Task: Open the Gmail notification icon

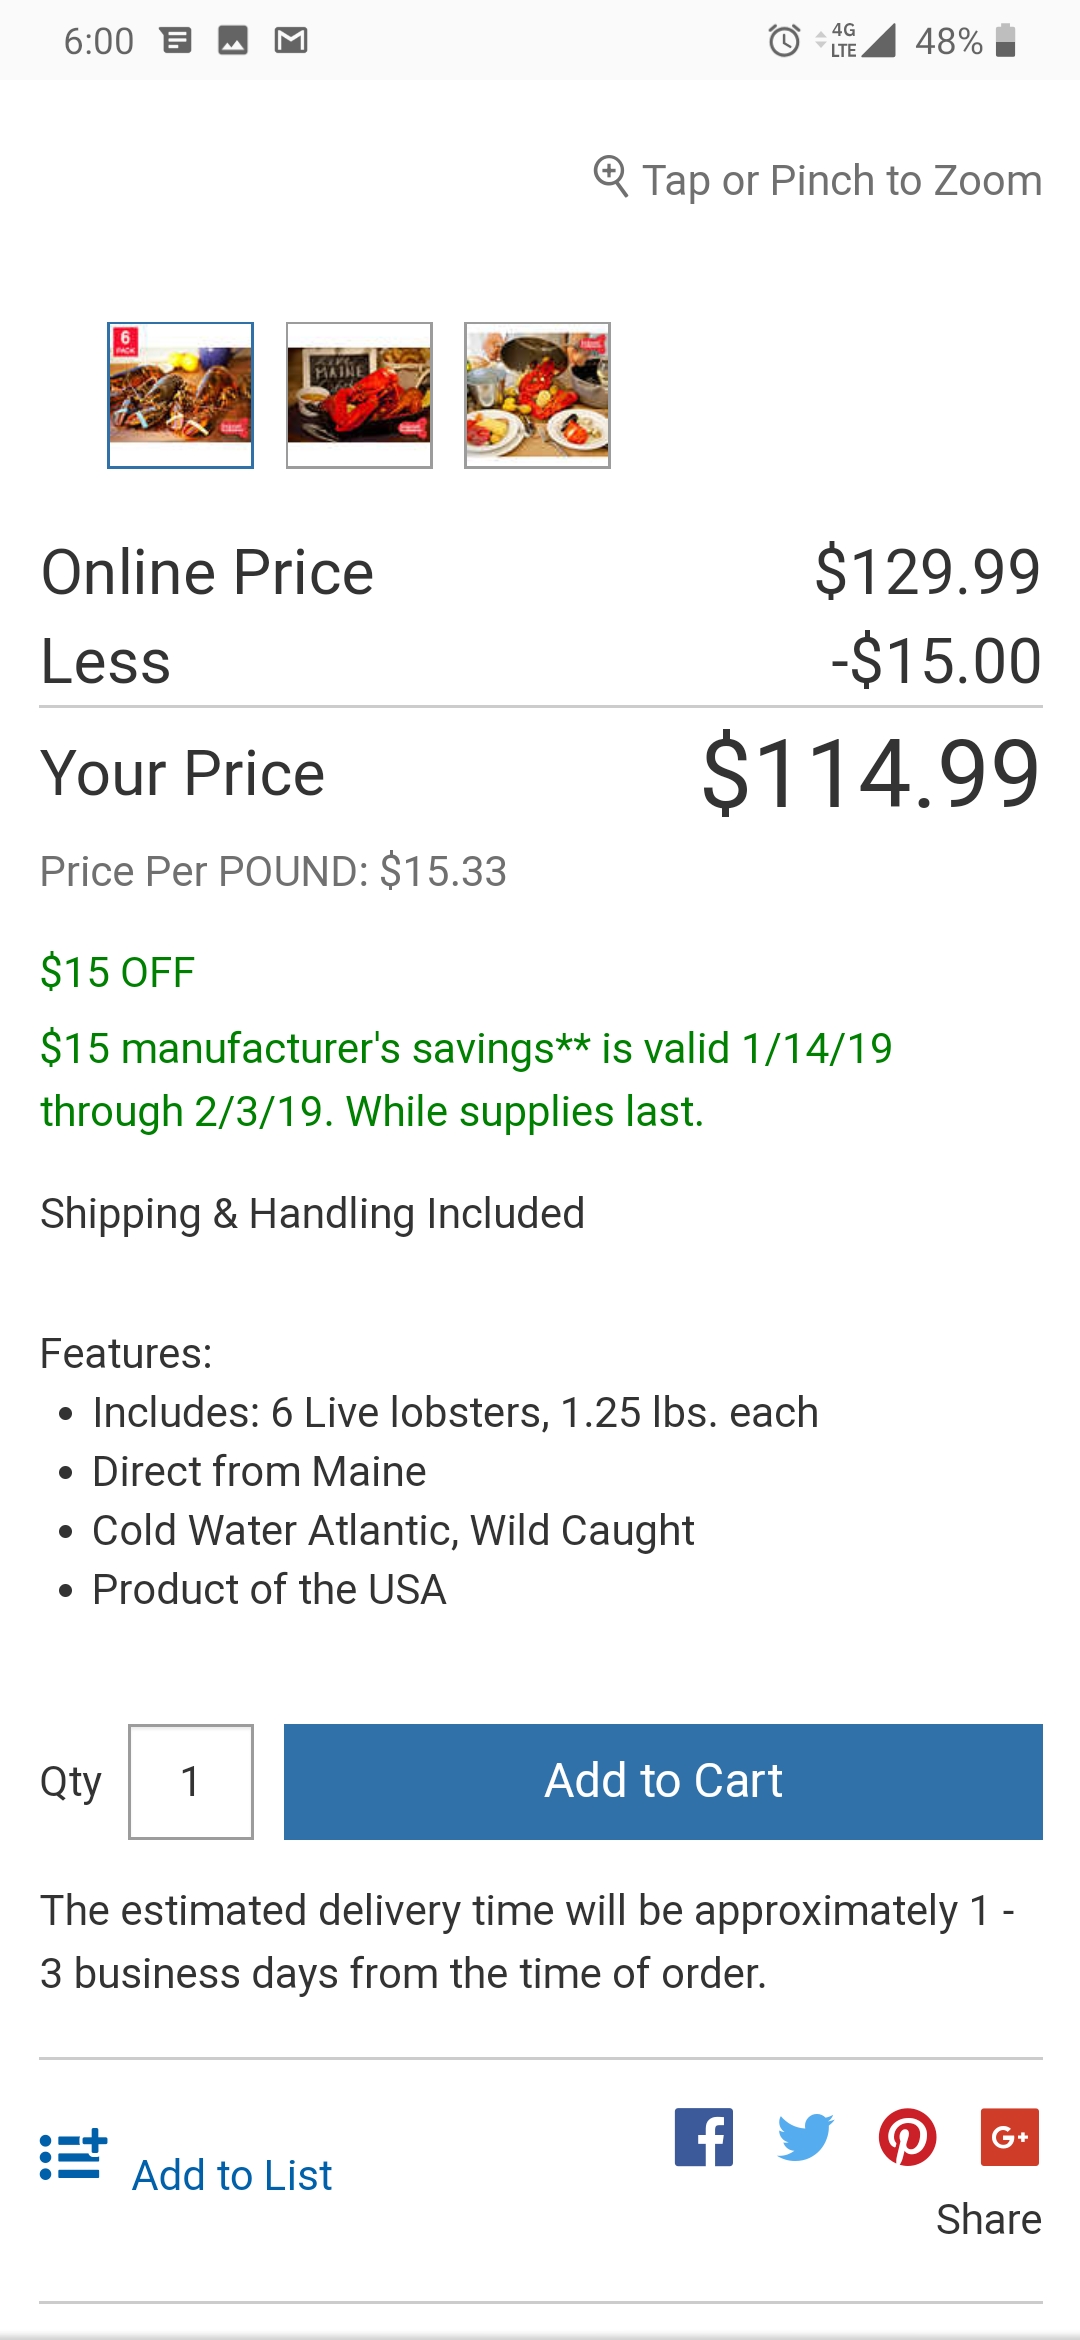Action: pyautogui.click(x=291, y=41)
